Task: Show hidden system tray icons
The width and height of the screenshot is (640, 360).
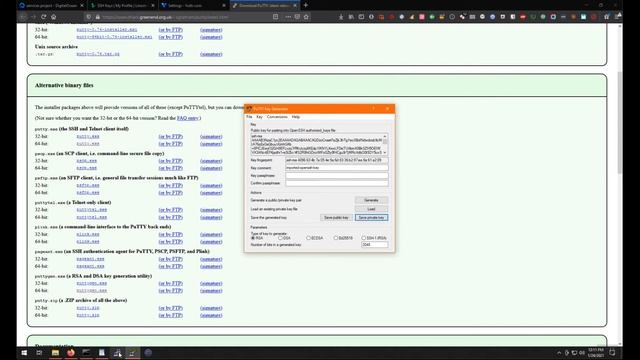Action: pos(559,353)
